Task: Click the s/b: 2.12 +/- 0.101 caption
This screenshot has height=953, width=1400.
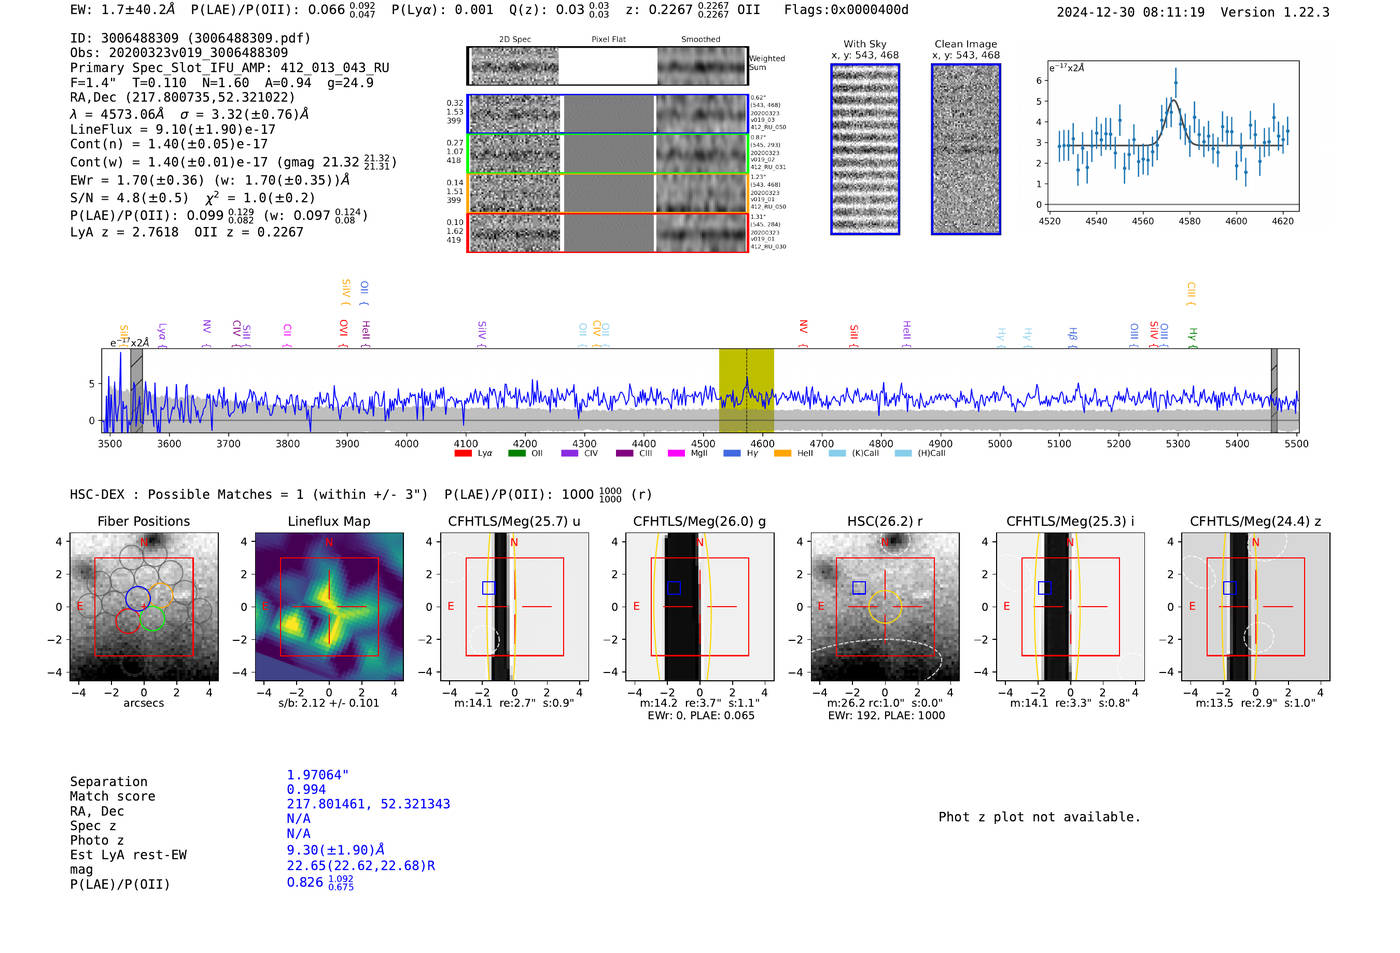Action: [329, 703]
